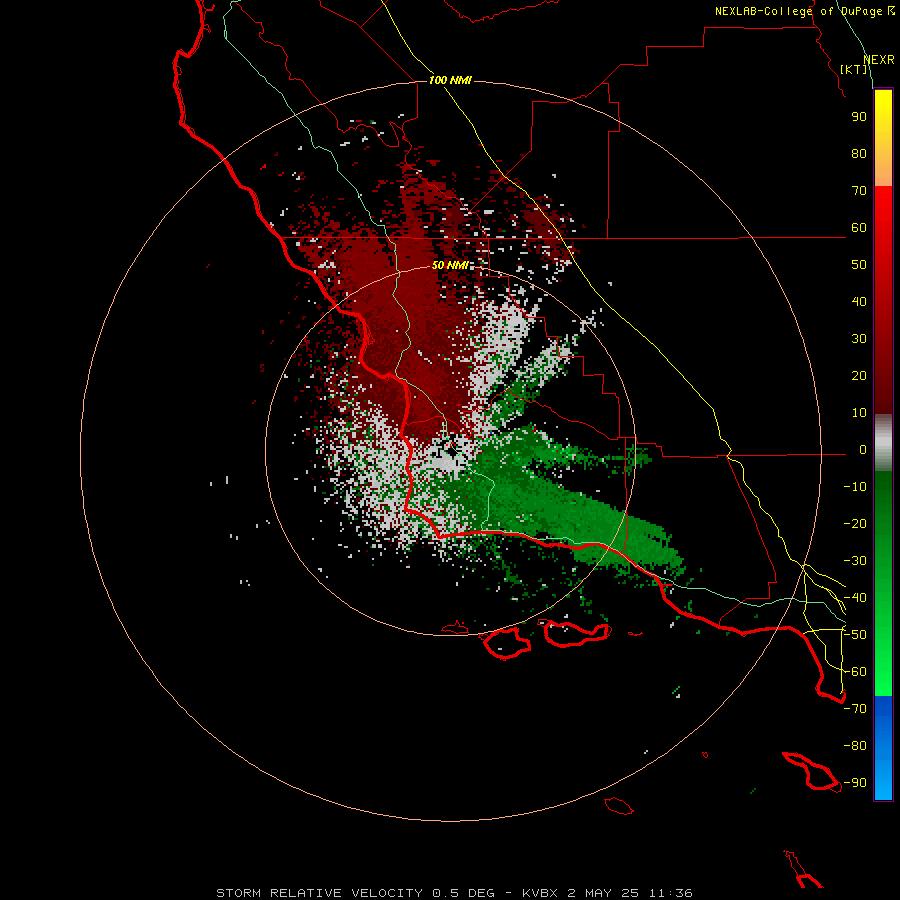Click the -40 knot scale label

tap(855, 598)
